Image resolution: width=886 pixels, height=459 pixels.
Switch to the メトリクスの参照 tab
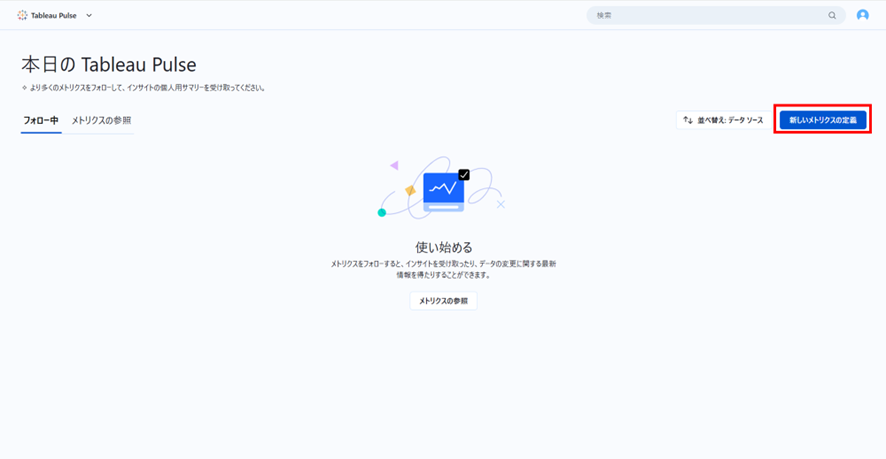pyautogui.click(x=101, y=120)
